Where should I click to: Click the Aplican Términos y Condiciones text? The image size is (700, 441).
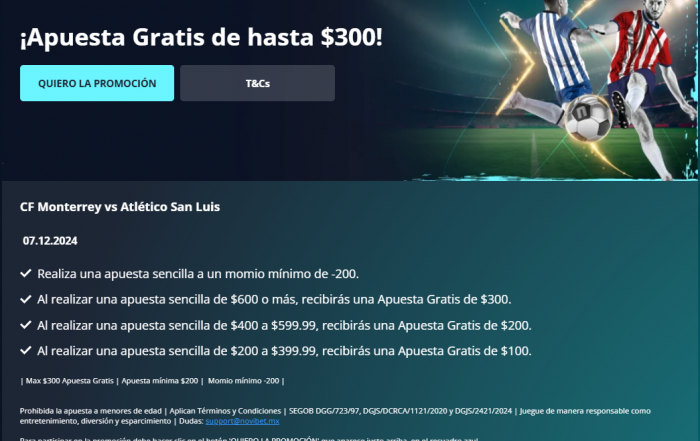pos(225,411)
